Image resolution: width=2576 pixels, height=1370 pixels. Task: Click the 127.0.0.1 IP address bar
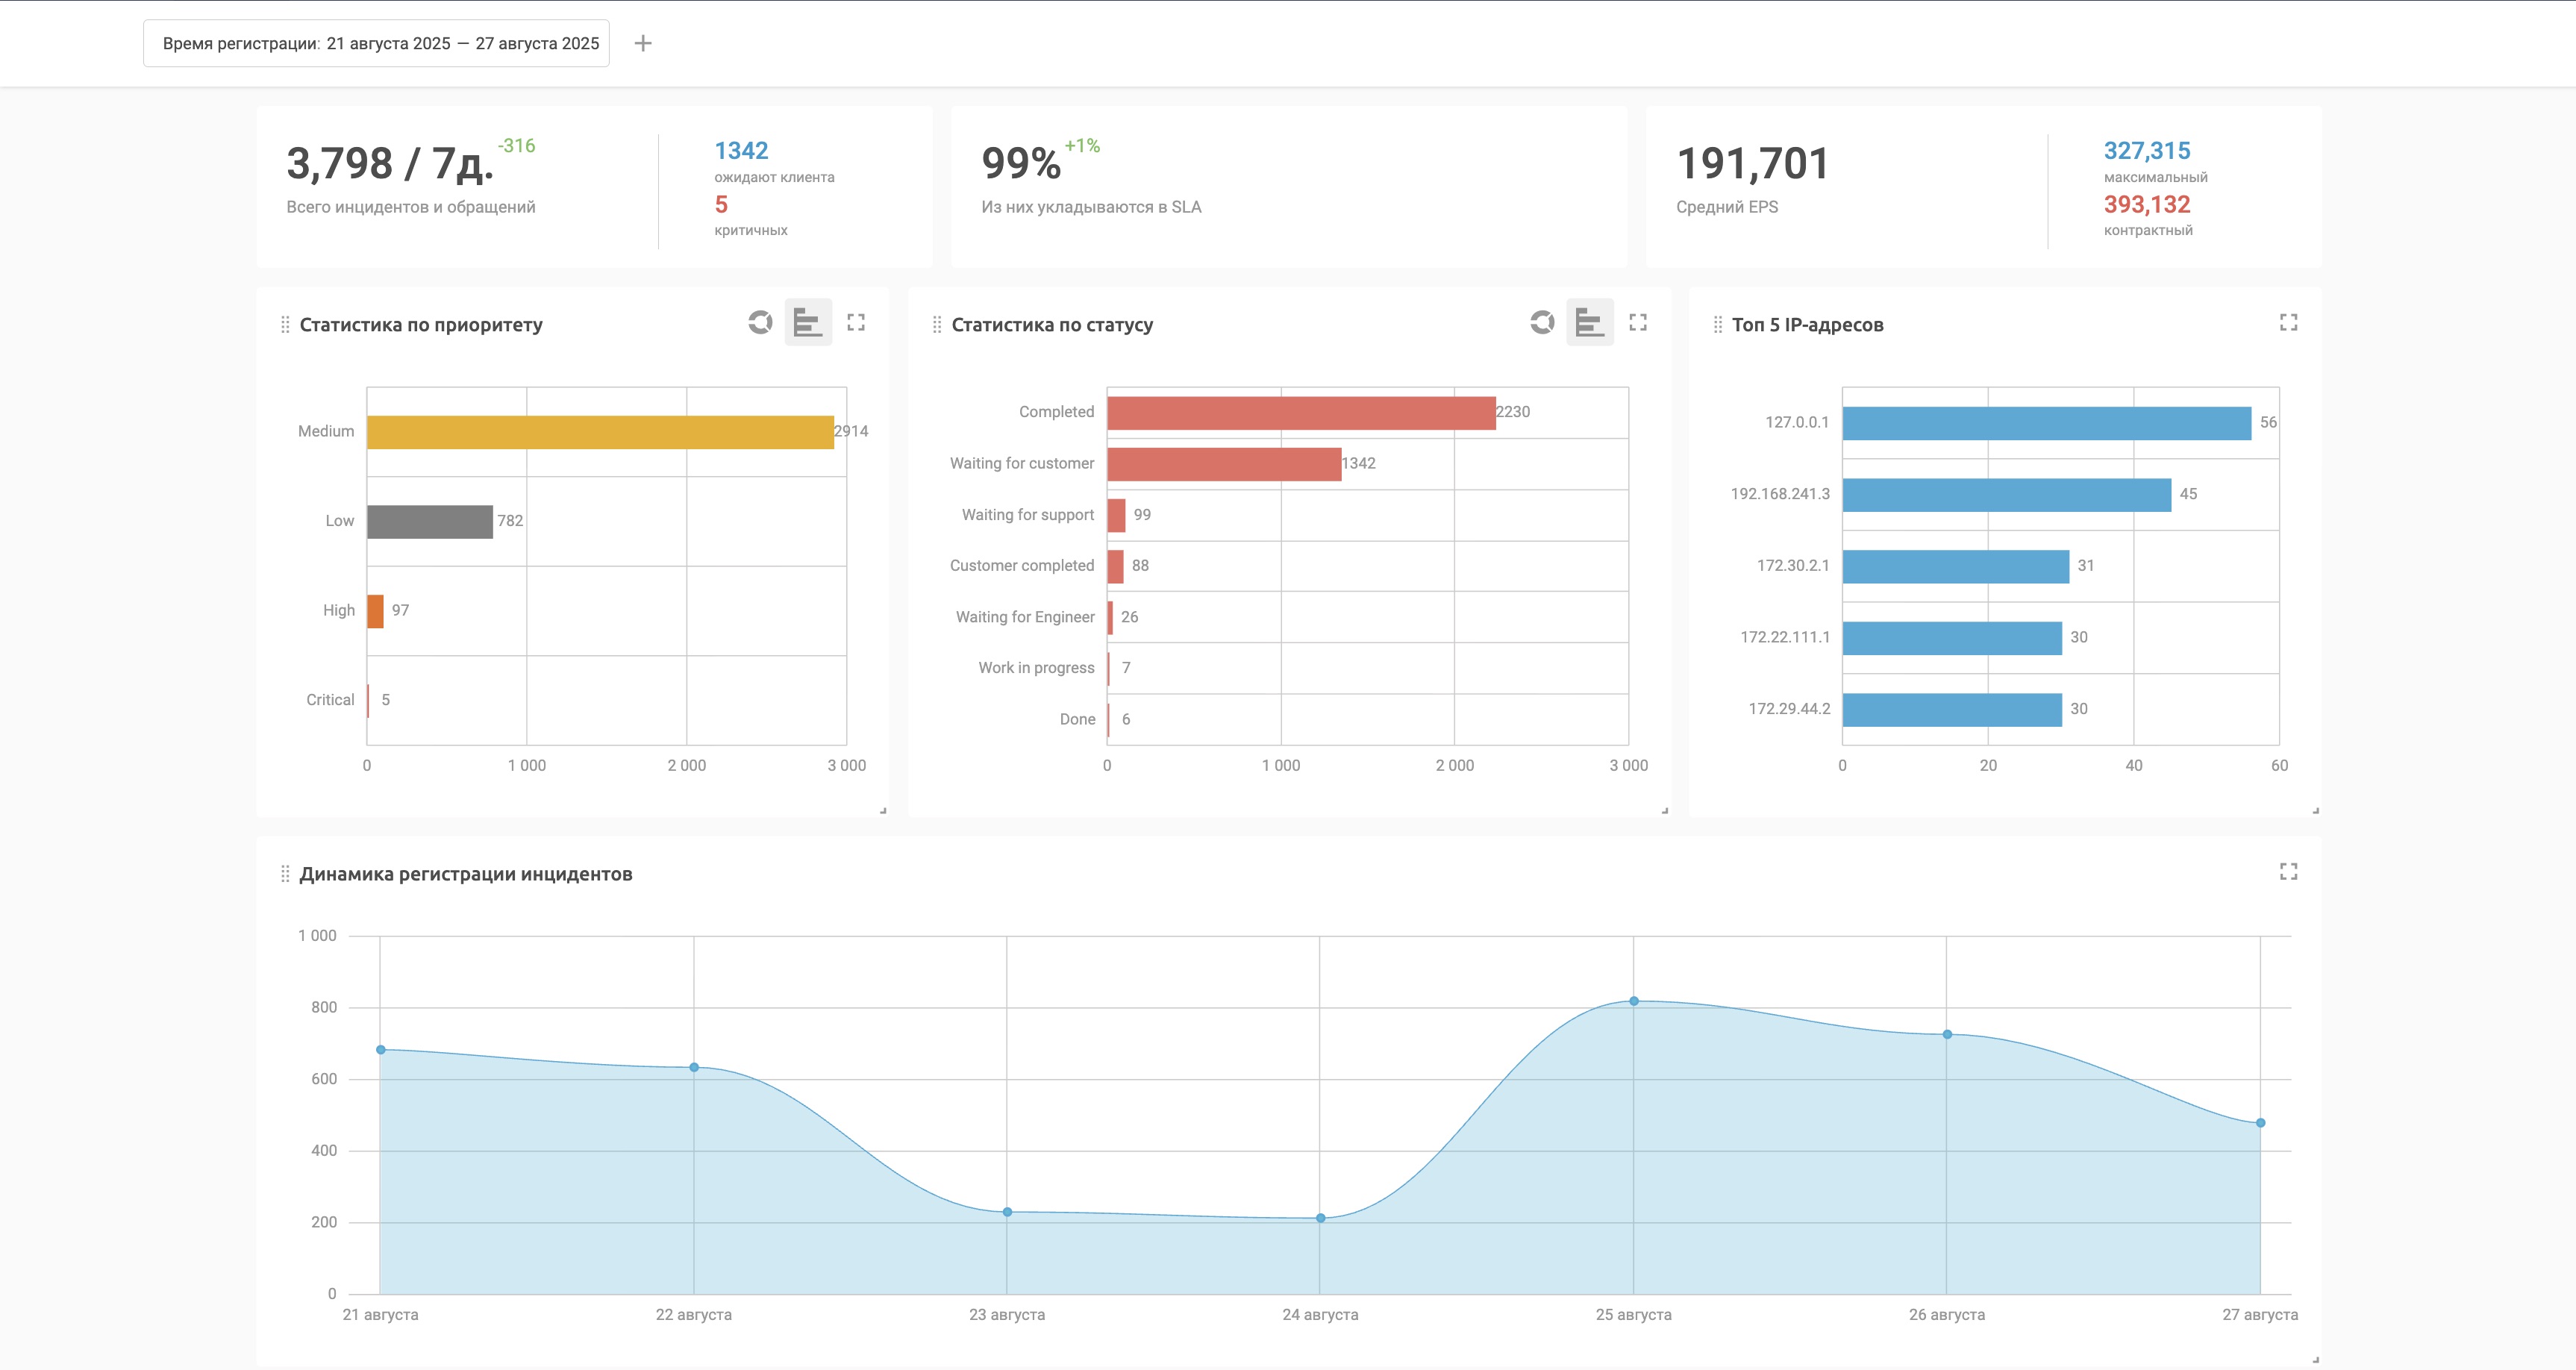coord(2046,423)
